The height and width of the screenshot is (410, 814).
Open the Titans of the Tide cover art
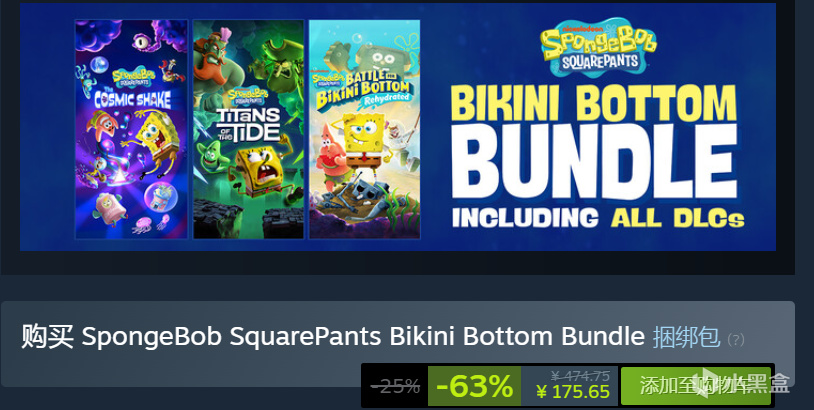pyautogui.click(x=249, y=129)
